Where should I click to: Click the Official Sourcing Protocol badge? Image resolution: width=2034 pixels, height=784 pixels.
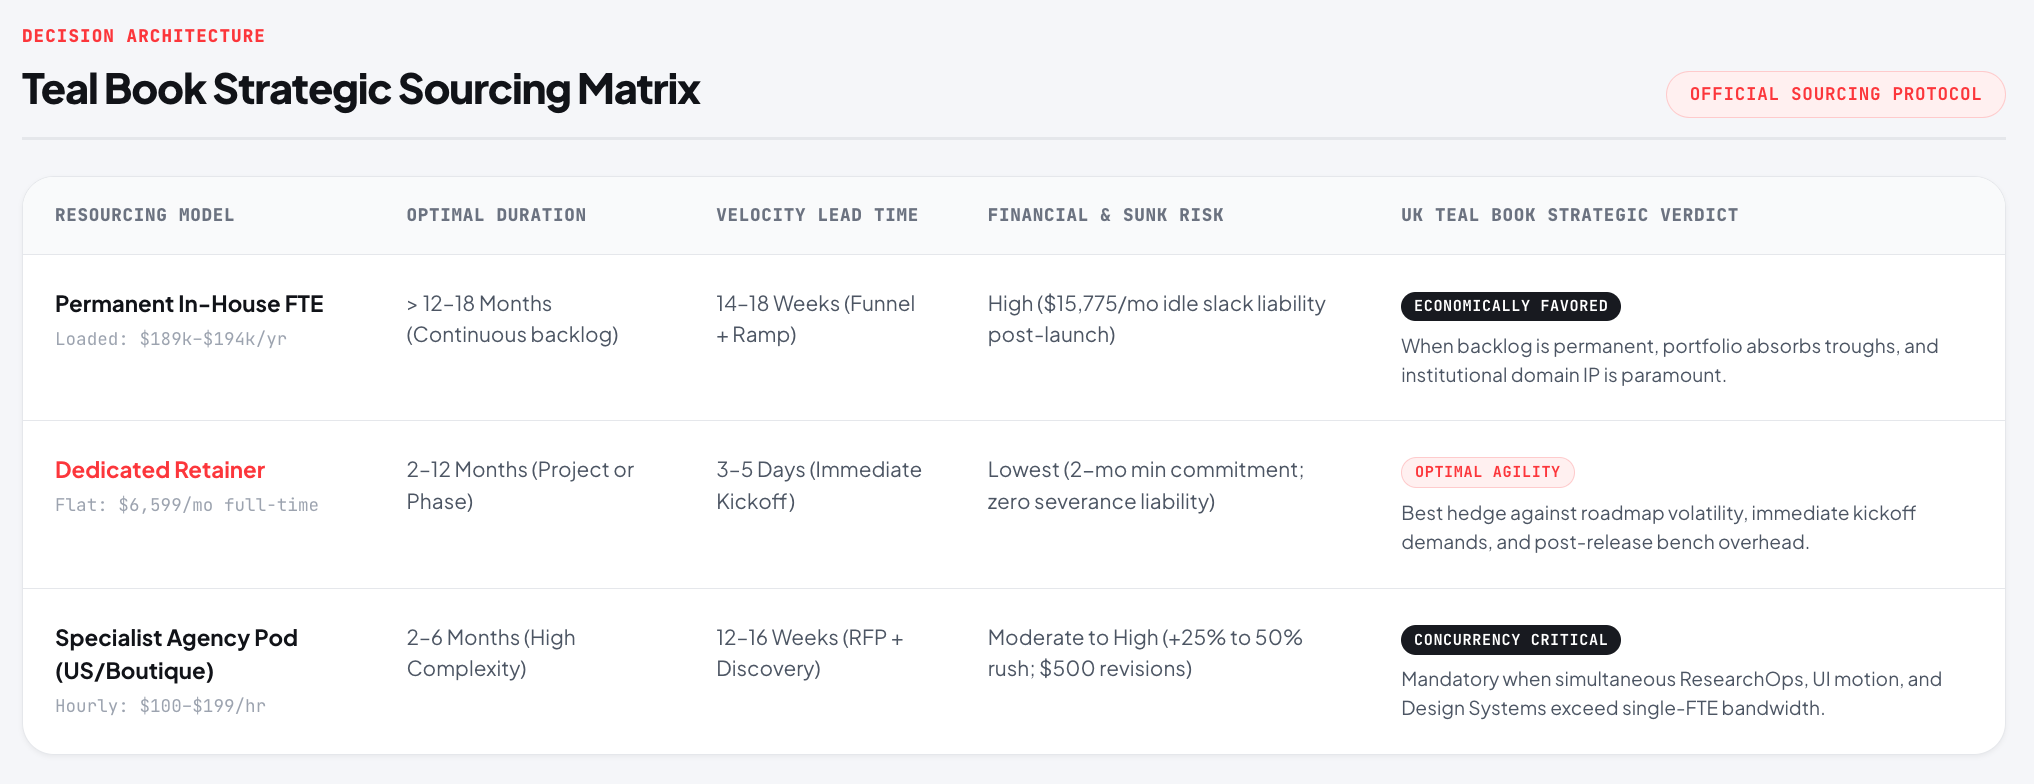[x=1835, y=94]
